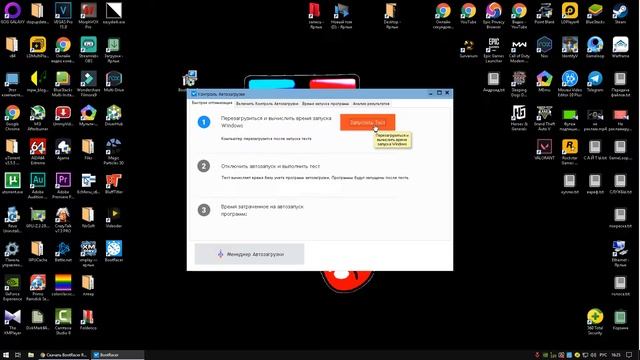Click the taskbar clock

616,355
